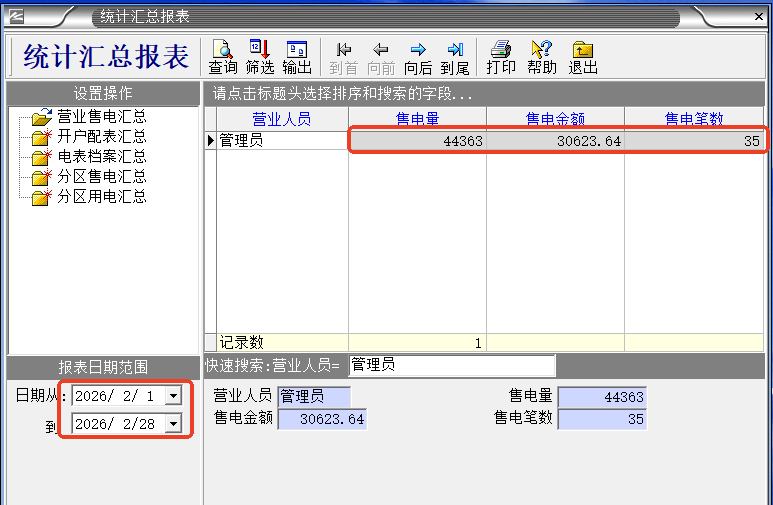Click the 输出 export icon
The height and width of the screenshot is (505, 773).
tap(297, 57)
